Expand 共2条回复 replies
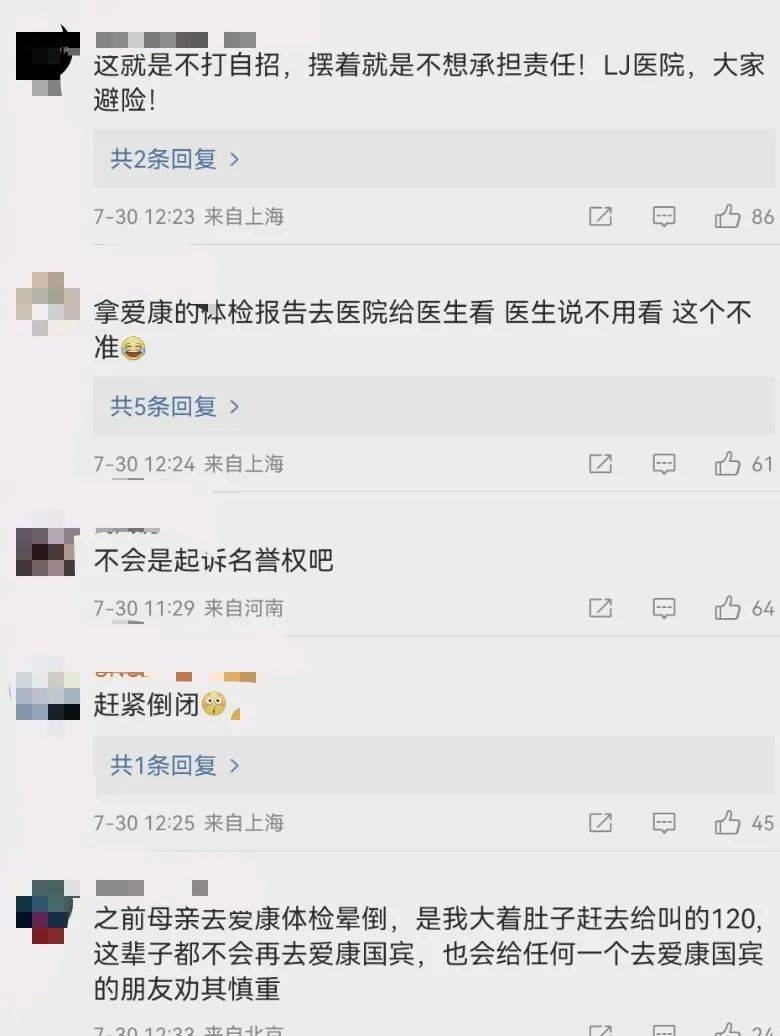This screenshot has height=1036, width=780. tap(174, 159)
